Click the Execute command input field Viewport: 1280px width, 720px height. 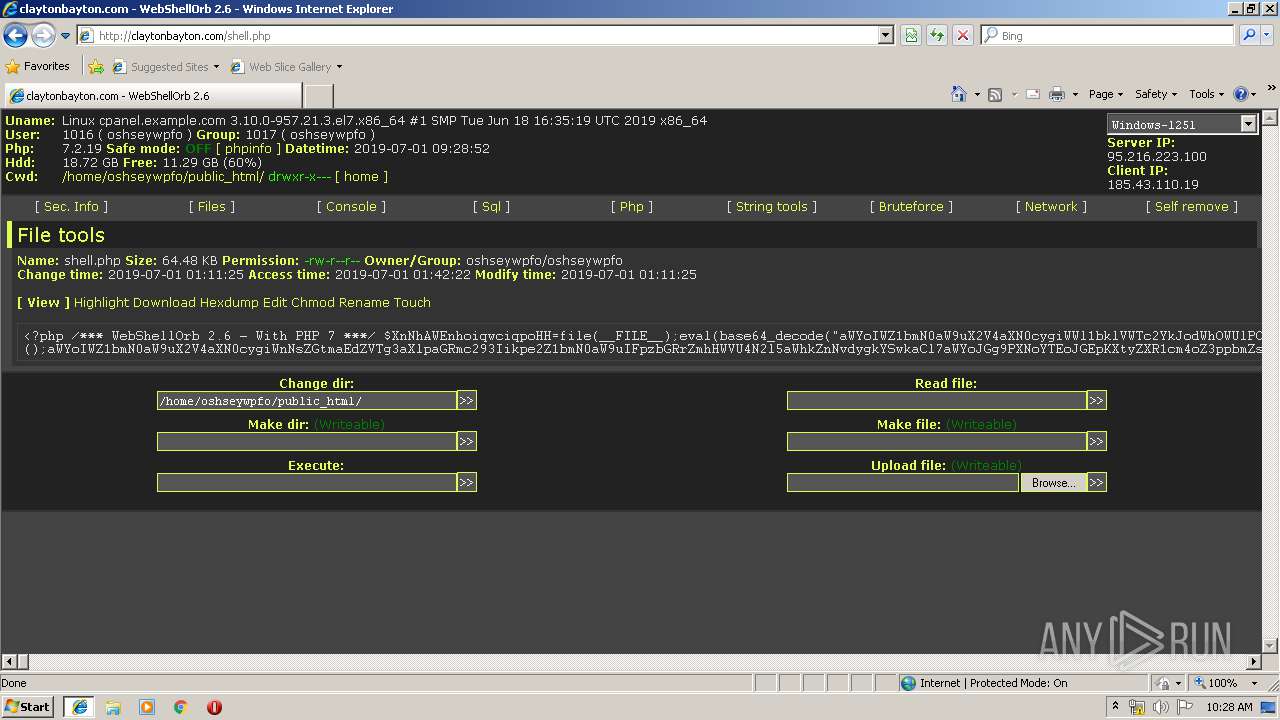tap(307, 482)
